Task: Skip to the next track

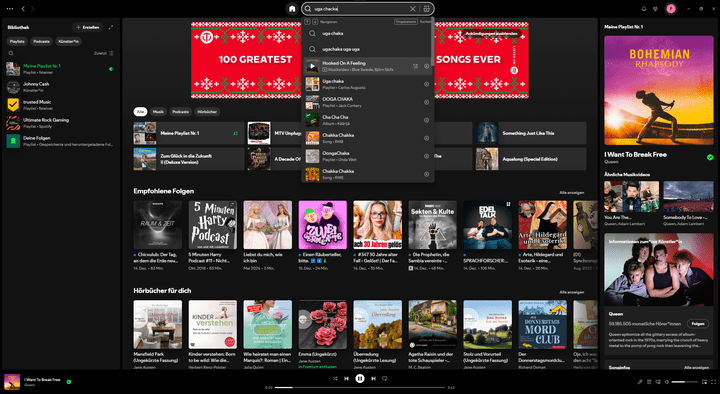Action: pyautogui.click(x=373, y=378)
